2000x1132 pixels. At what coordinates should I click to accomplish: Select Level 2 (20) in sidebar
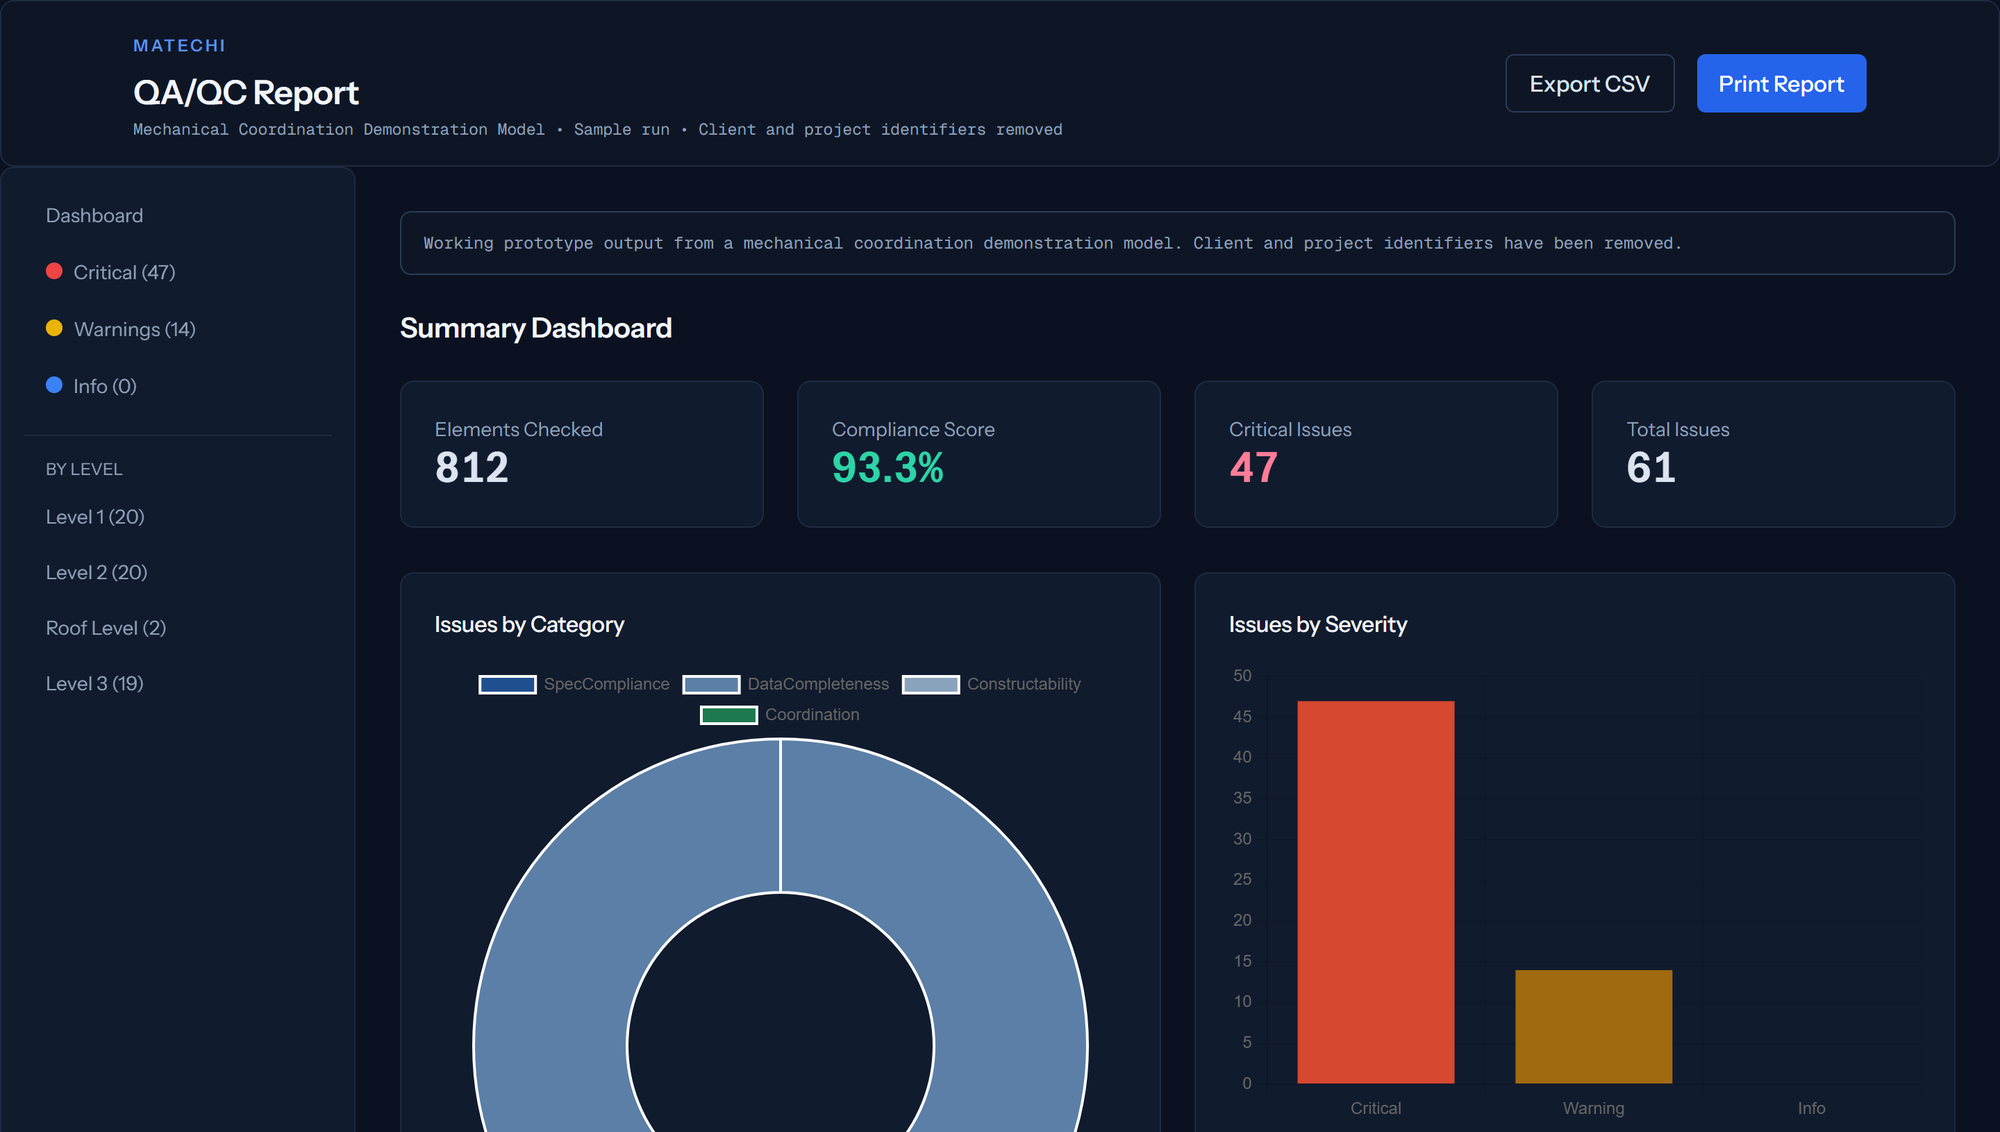[96, 573]
